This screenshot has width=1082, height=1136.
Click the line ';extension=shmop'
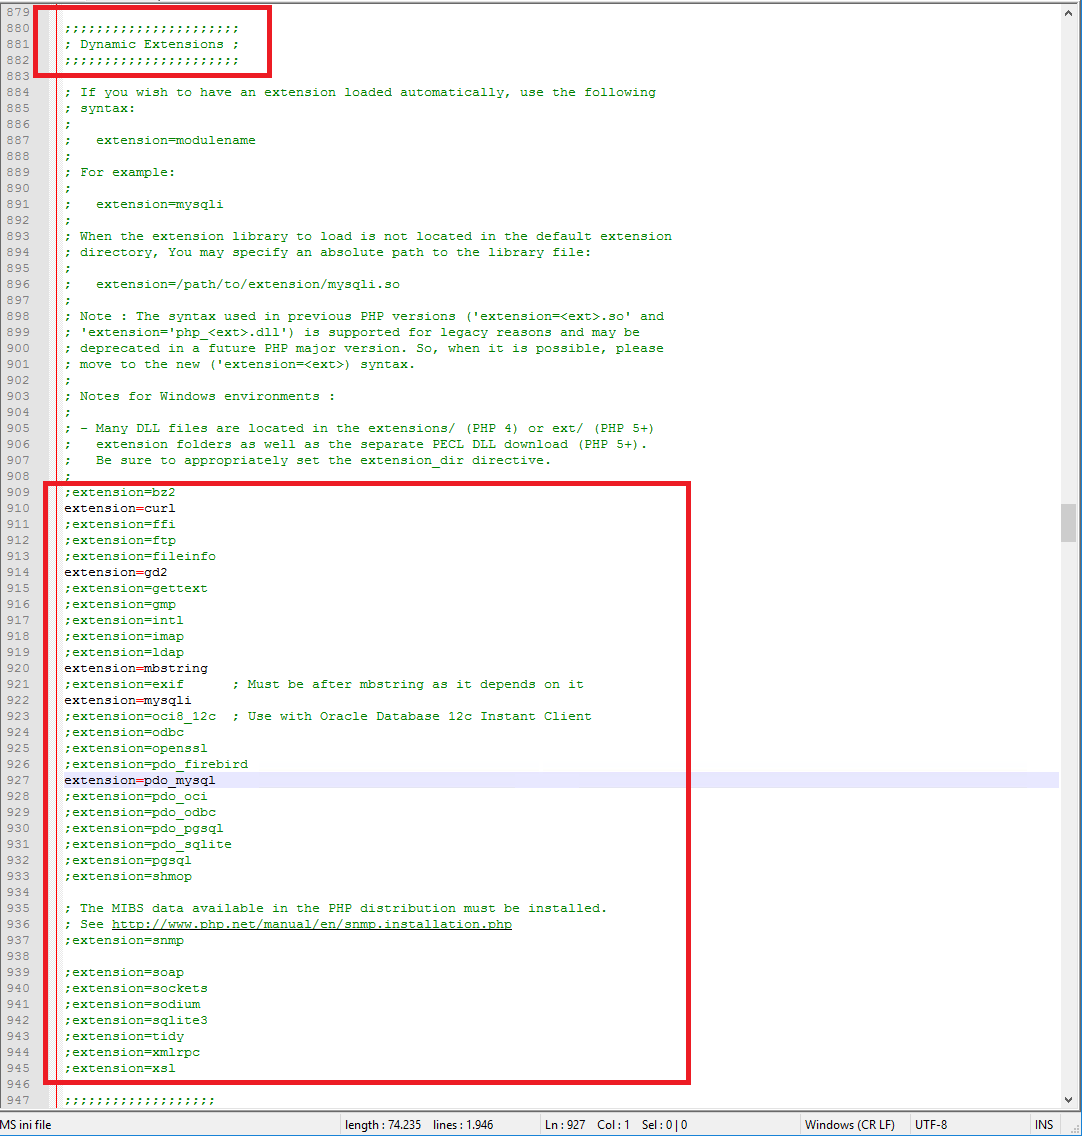128,877
